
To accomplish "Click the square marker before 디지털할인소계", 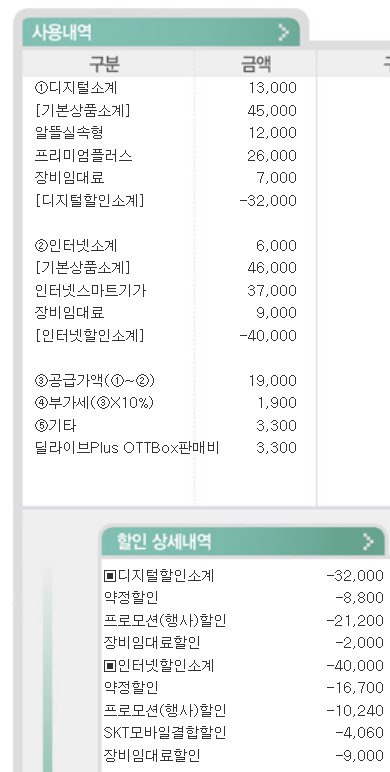I will click(109, 575).
